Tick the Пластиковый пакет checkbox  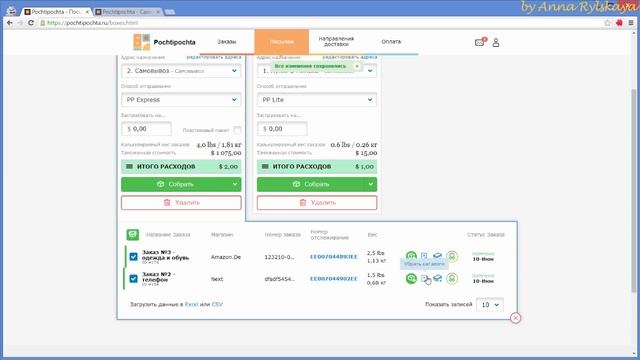(x=237, y=130)
